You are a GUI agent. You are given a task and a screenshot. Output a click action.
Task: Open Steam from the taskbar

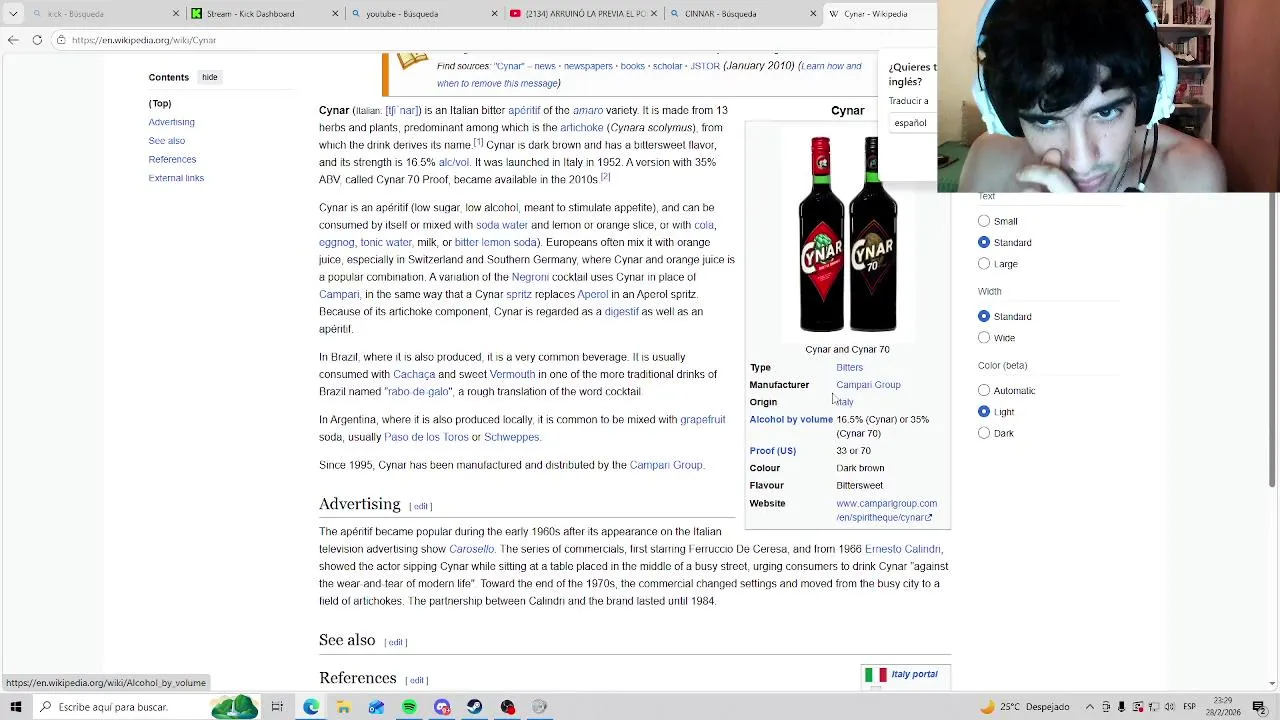[x=474, y=707]
